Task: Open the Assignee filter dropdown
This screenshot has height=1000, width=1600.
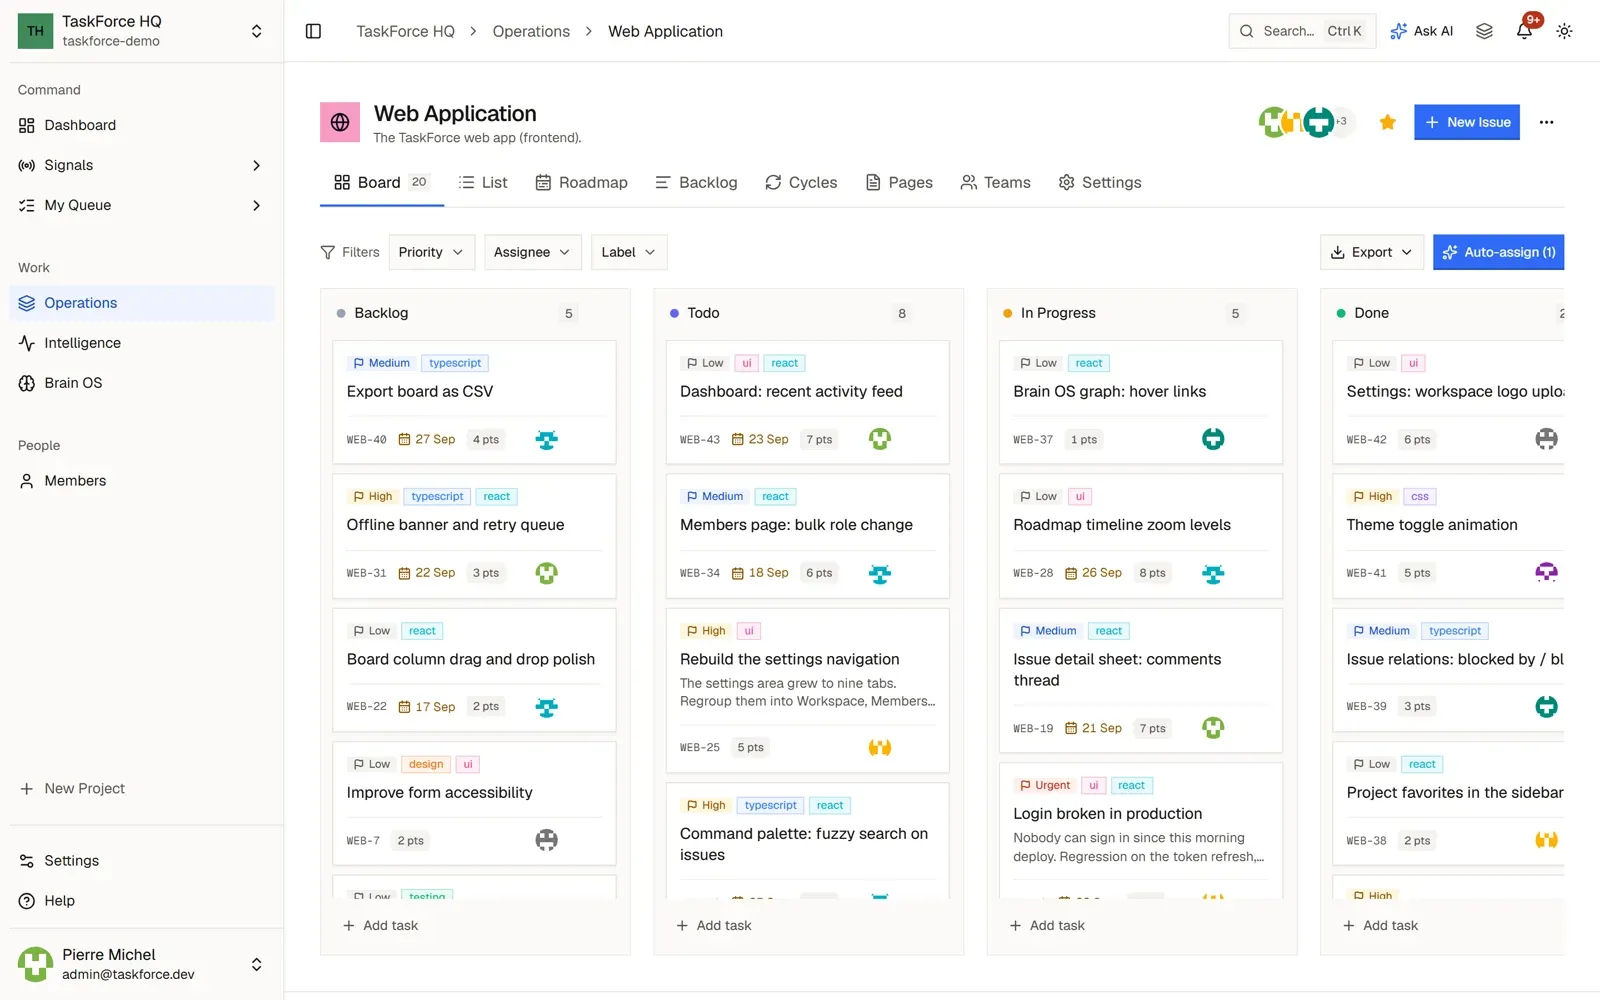Action: click(533, 252)
